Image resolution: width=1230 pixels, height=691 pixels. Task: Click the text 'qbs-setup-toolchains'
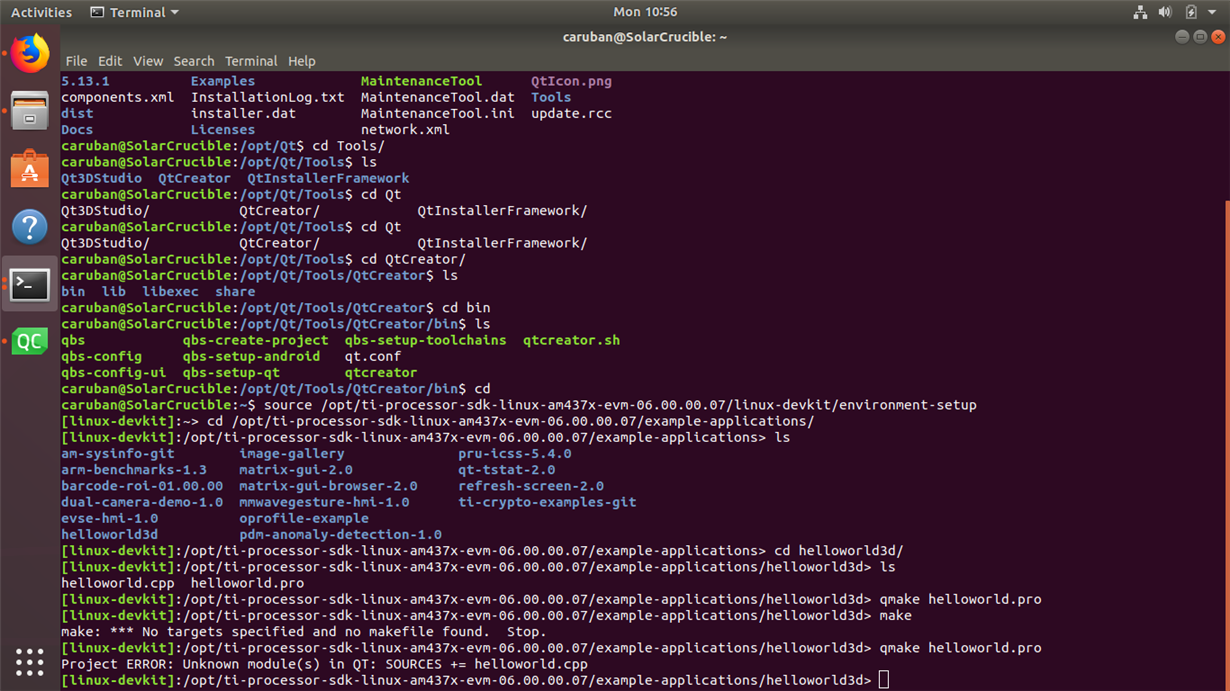pos(426,340)
